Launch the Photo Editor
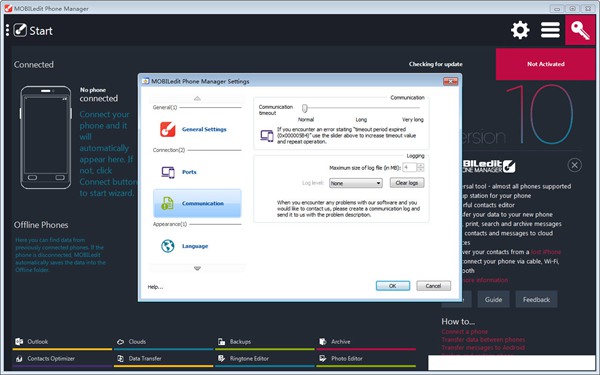The width and height of the screenshot is (600, 375). click(341, 359)
